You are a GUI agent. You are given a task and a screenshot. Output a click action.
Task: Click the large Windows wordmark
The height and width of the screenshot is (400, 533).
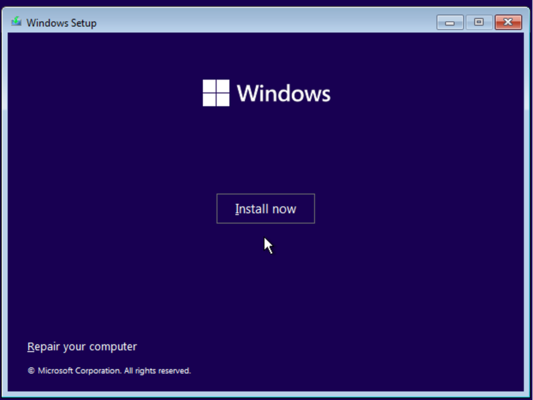(x=283, y=93)
